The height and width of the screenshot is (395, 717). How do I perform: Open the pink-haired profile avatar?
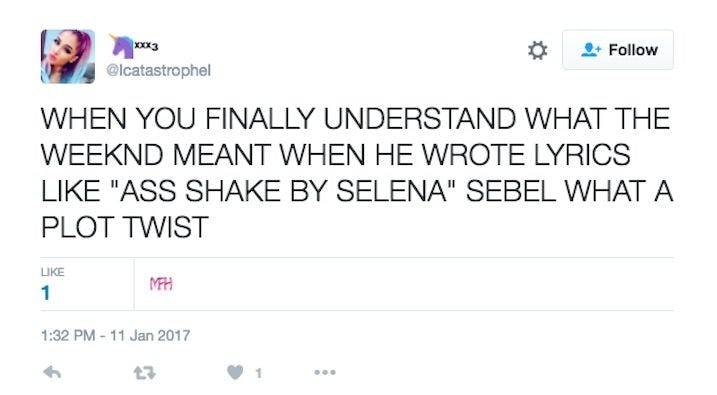[x=68, y=57]
